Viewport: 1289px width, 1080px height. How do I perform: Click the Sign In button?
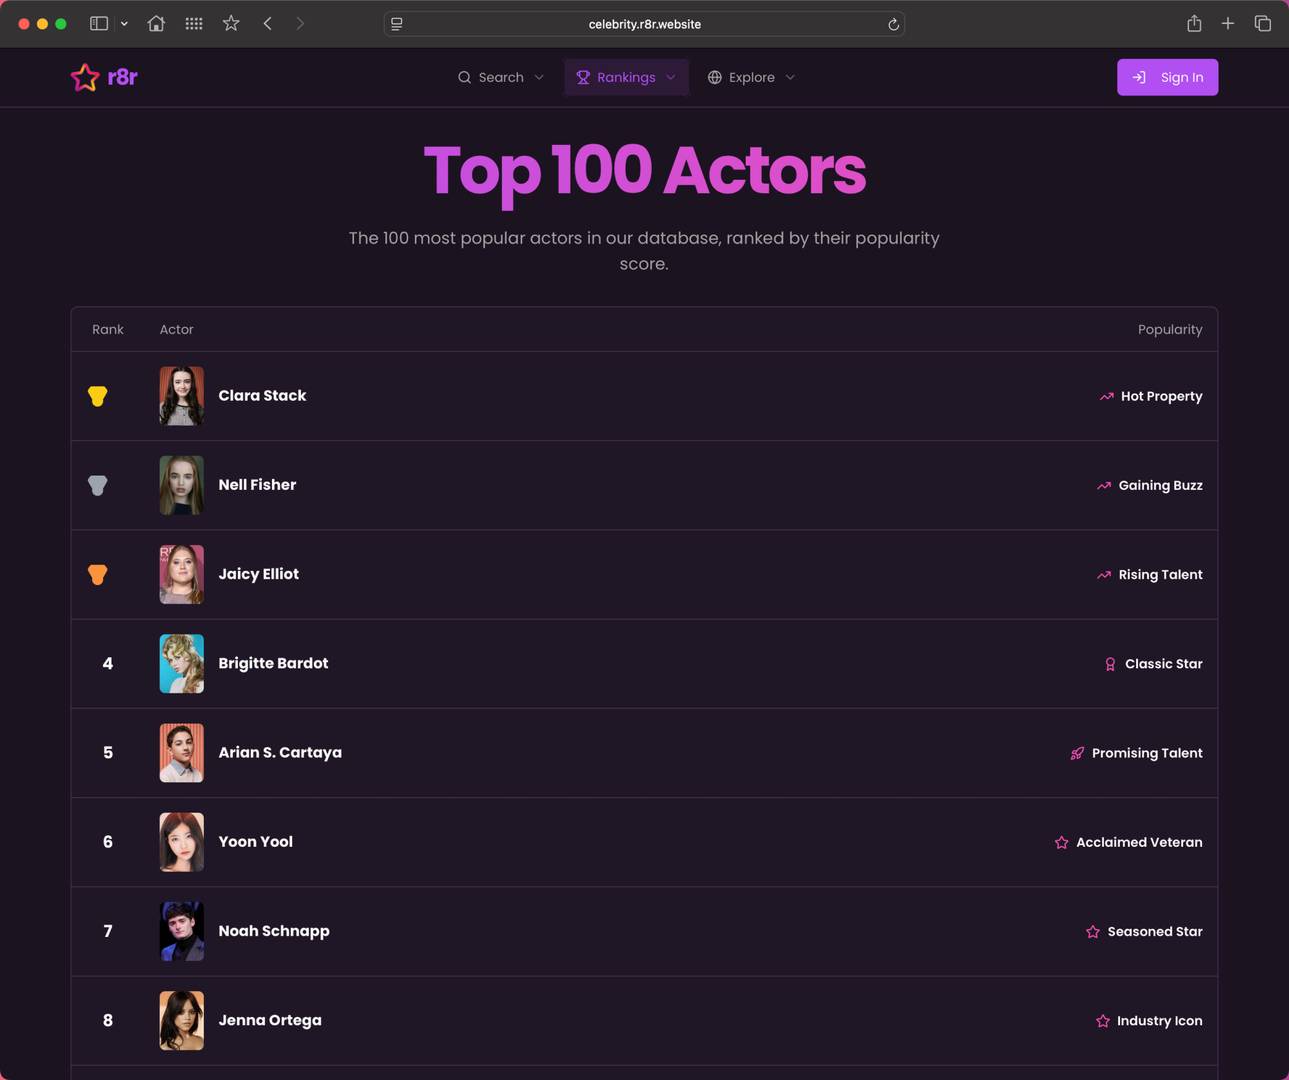tap(1167, 77)
